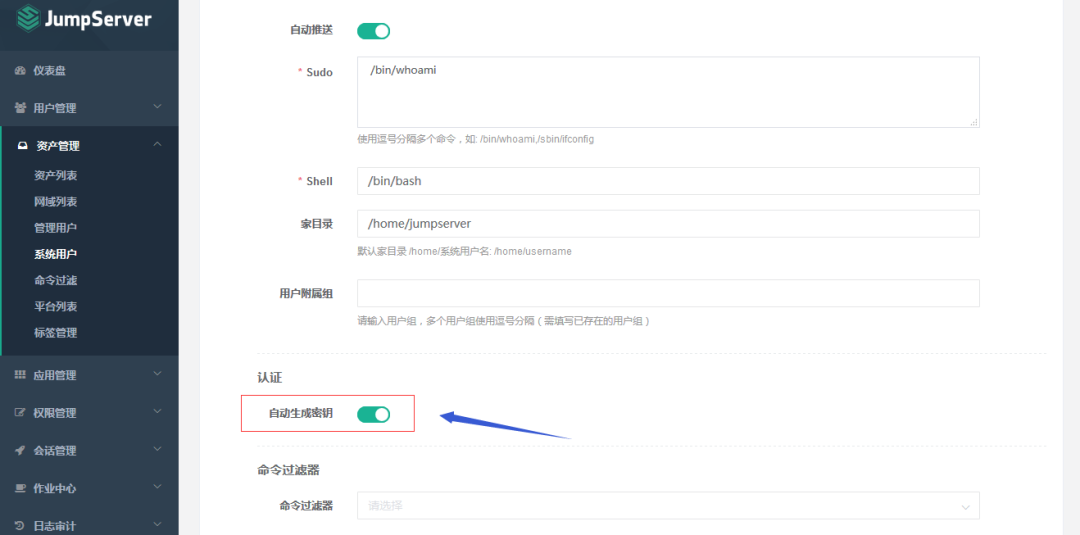The image size is (1080, 535).
Task: Click the 认证 section heading
Action: click(x=270, y=377)
